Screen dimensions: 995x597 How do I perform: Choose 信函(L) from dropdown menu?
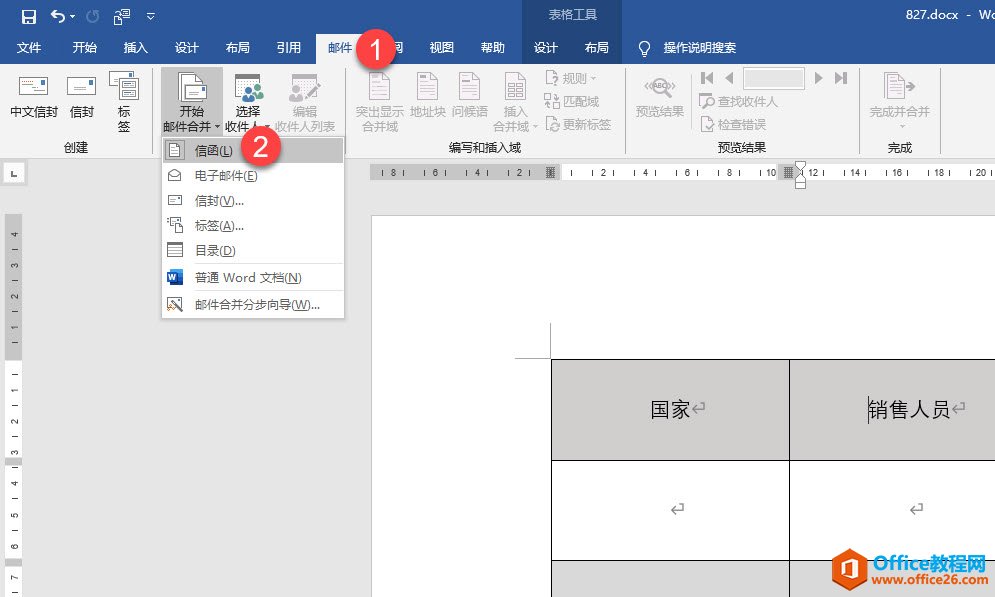point(253,150)
